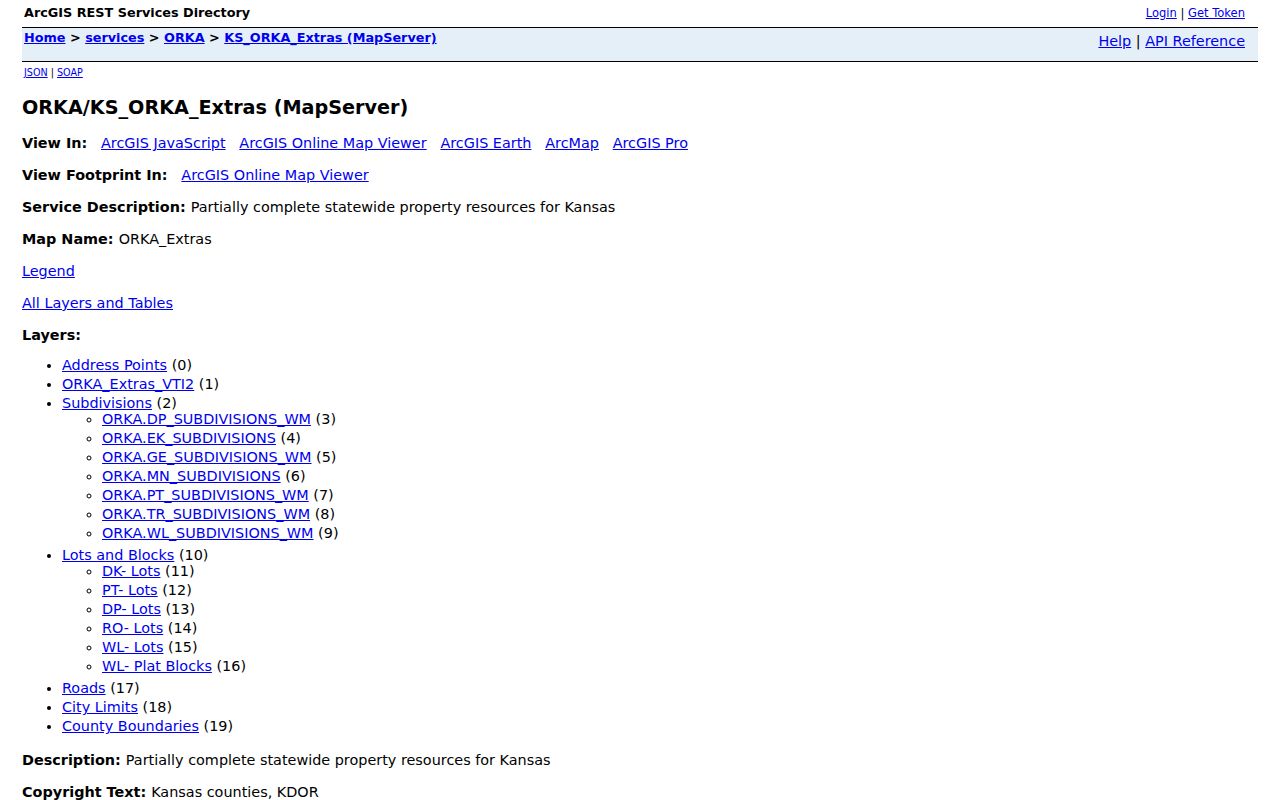
Task: Open the Login link
Action: [x=1161, y=13]
